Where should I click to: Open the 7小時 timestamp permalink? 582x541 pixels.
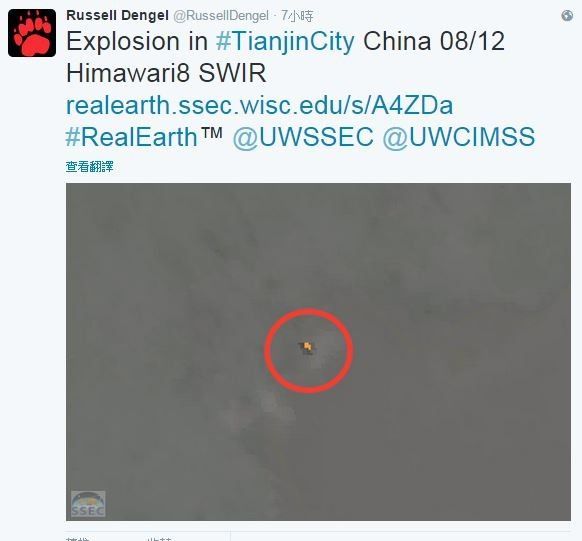click(x=297, y=16)
